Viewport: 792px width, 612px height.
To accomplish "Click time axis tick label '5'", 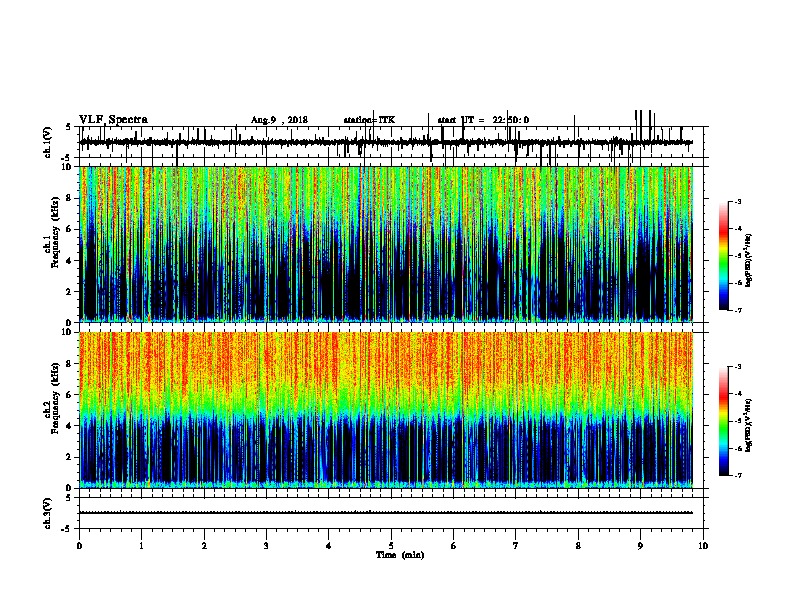I will 391,546.
